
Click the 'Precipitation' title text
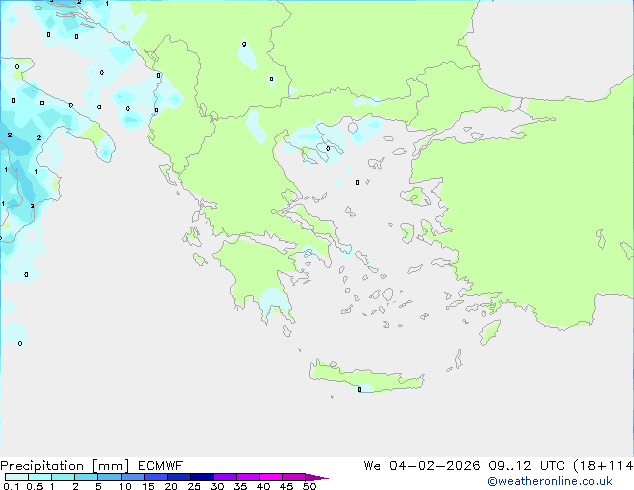42,466
